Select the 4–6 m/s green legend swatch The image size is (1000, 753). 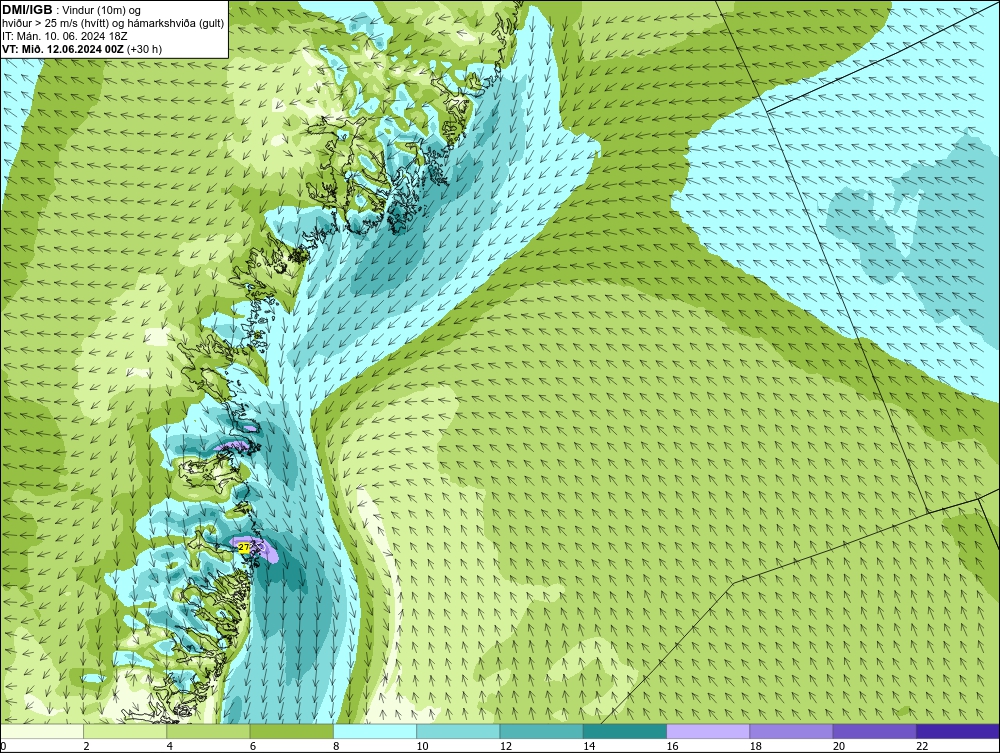(x=209, y=731)
